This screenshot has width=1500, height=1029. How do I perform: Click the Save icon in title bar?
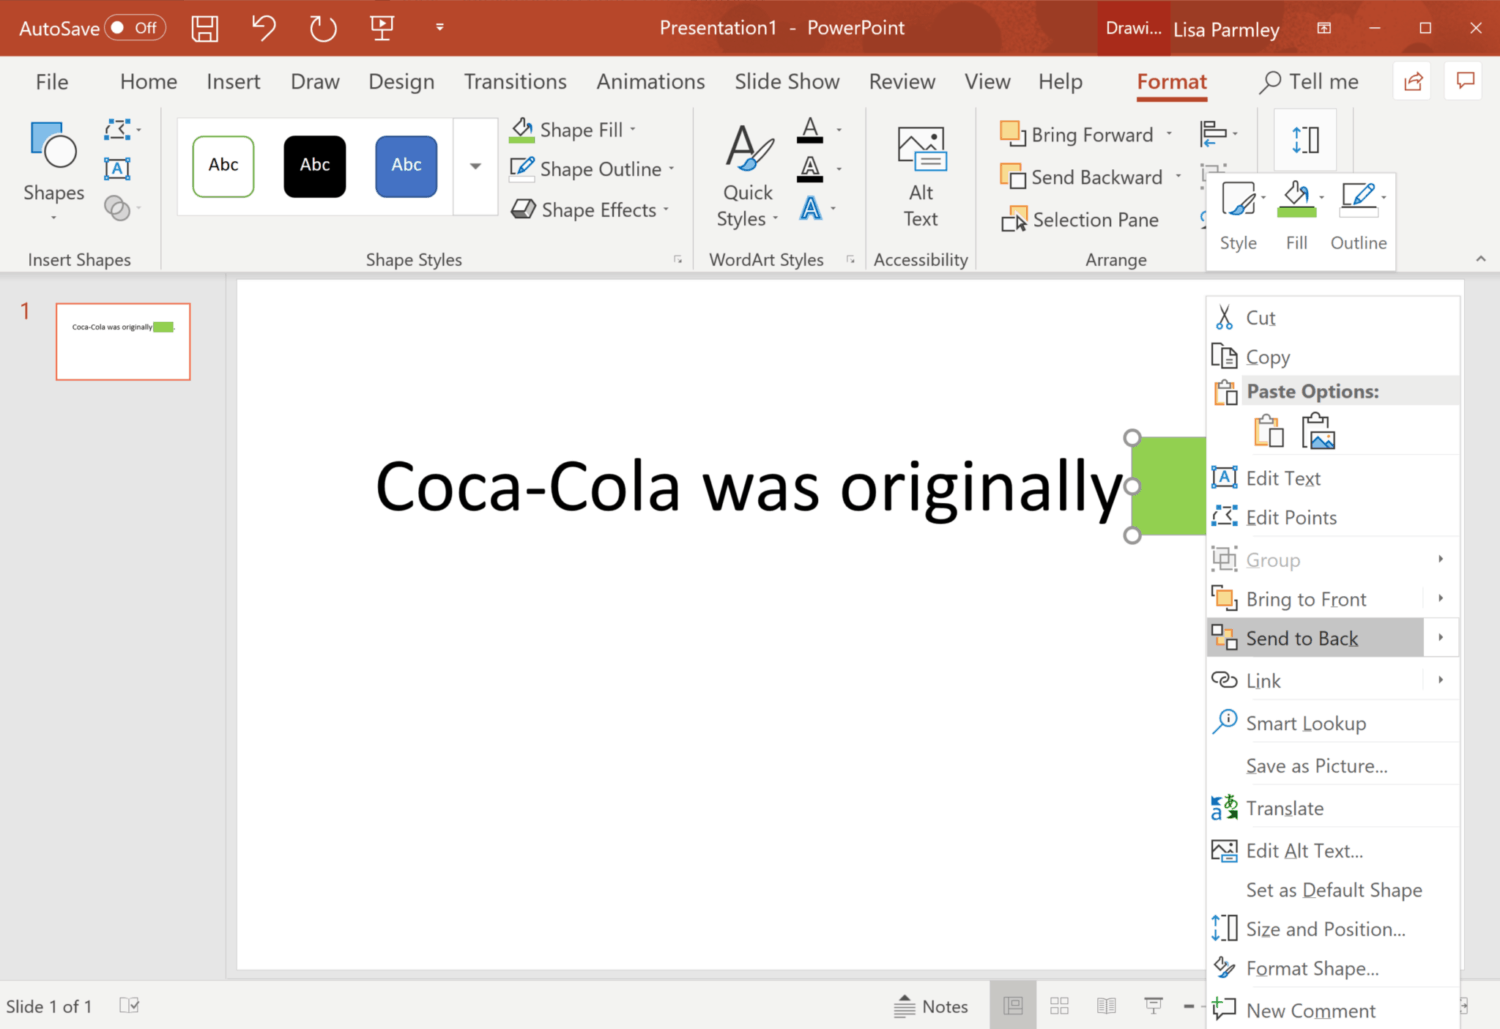[x=205, y=28]
